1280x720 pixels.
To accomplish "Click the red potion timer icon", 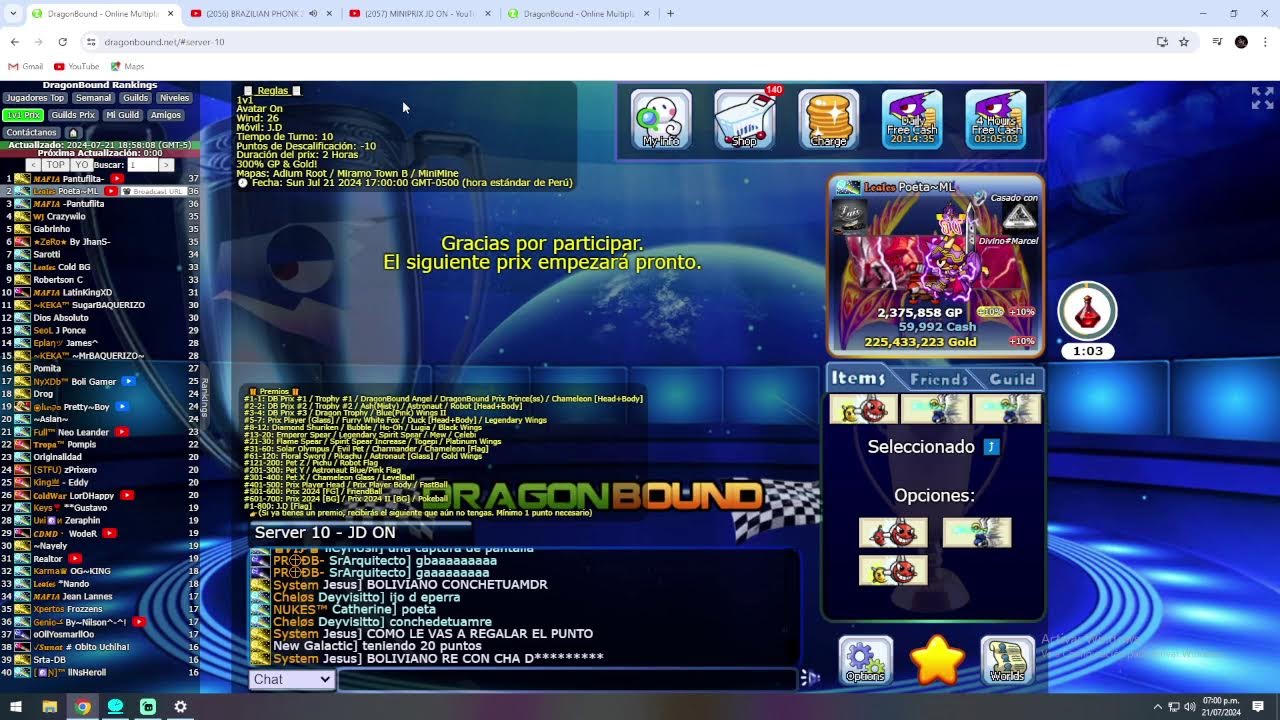I will tap(1087, 312).
